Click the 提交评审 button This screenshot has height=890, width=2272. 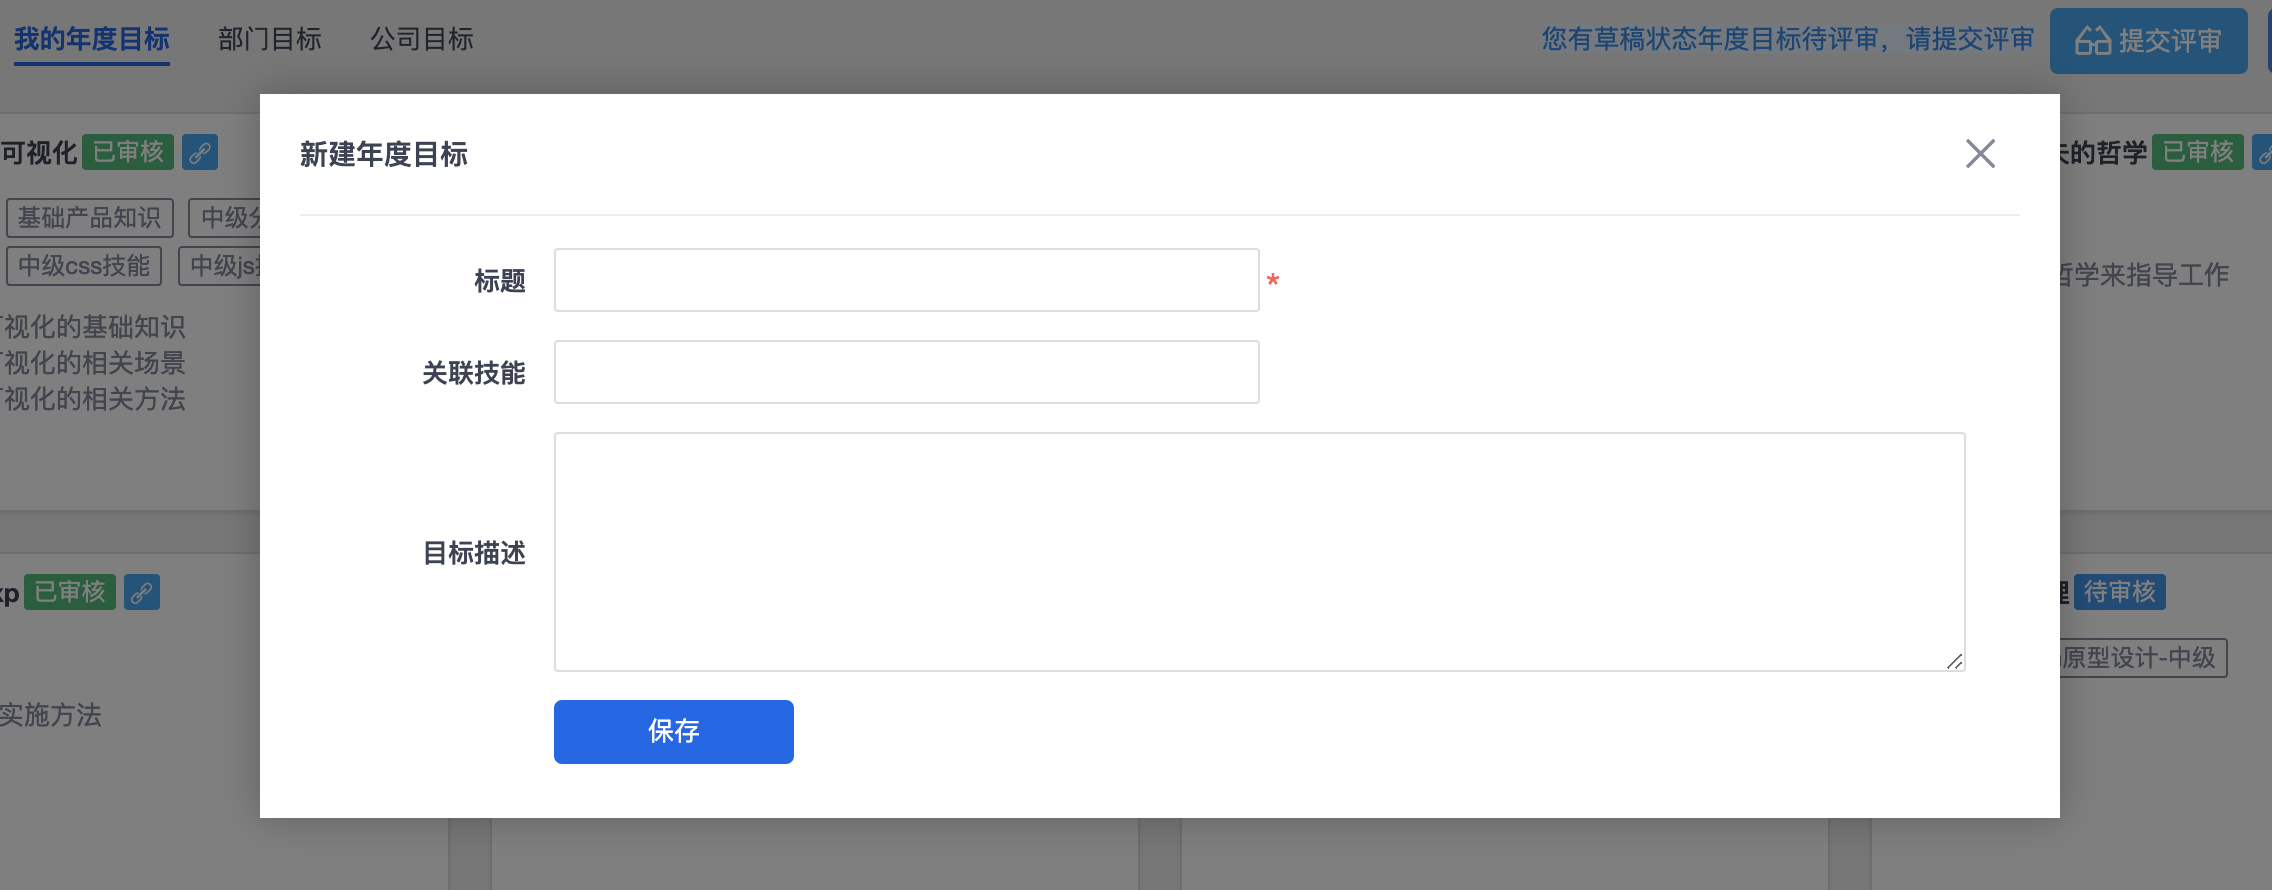point(2148,41)
